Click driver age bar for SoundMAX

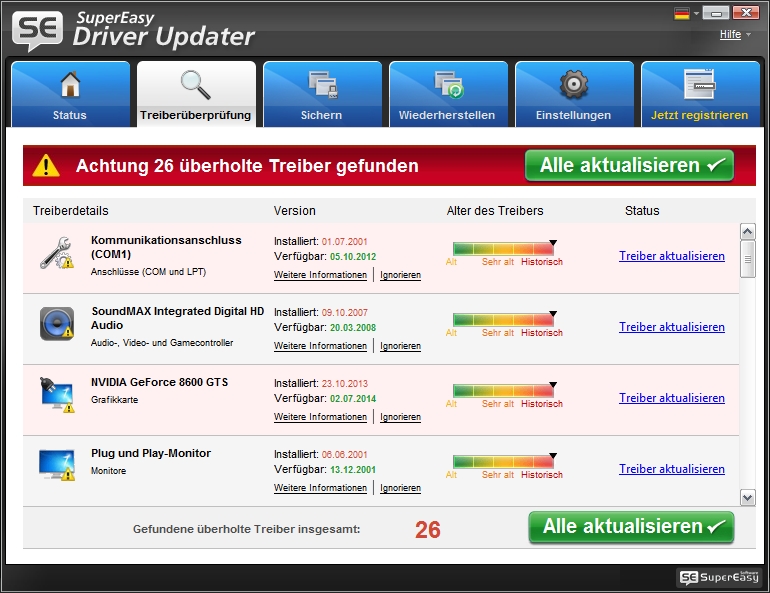(x=503, y=320)
